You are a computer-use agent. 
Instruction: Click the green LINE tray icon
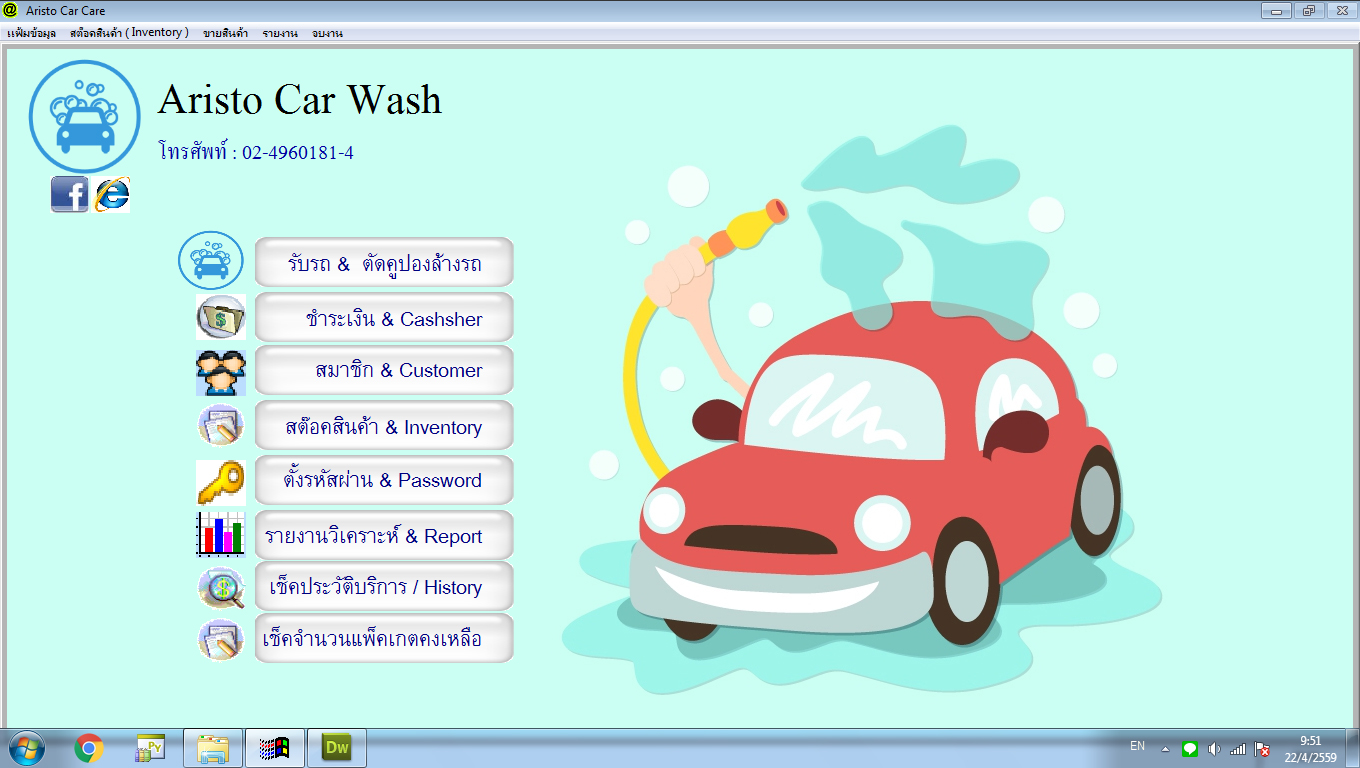coord(1189,749)
